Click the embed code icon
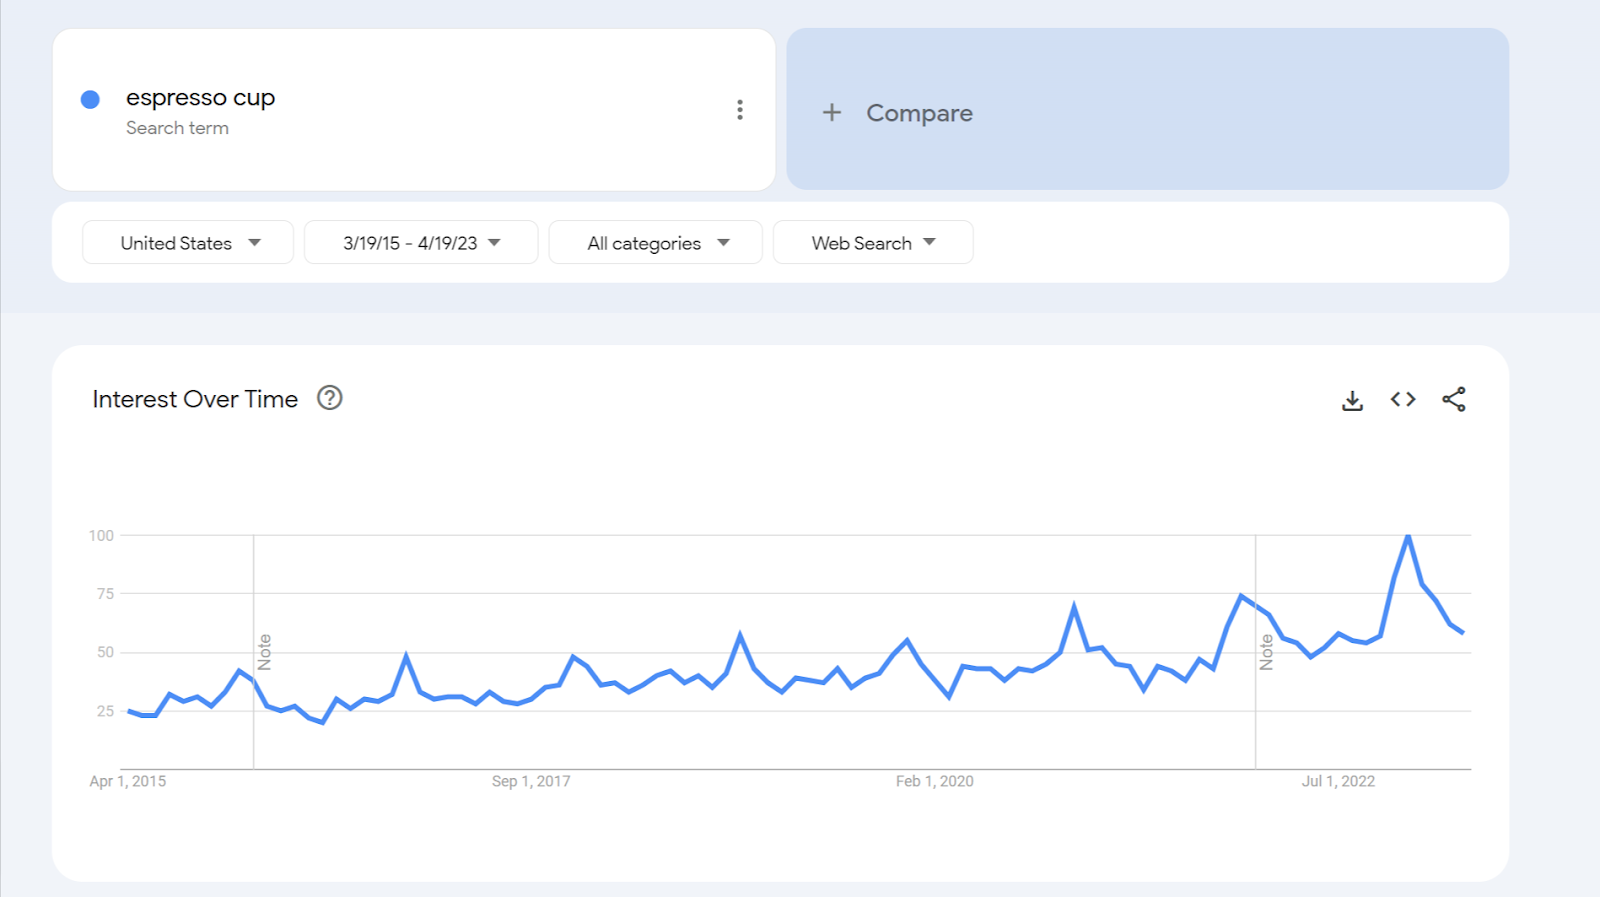This screenshot has width=1600, height=897. (x=1403, y=399)
